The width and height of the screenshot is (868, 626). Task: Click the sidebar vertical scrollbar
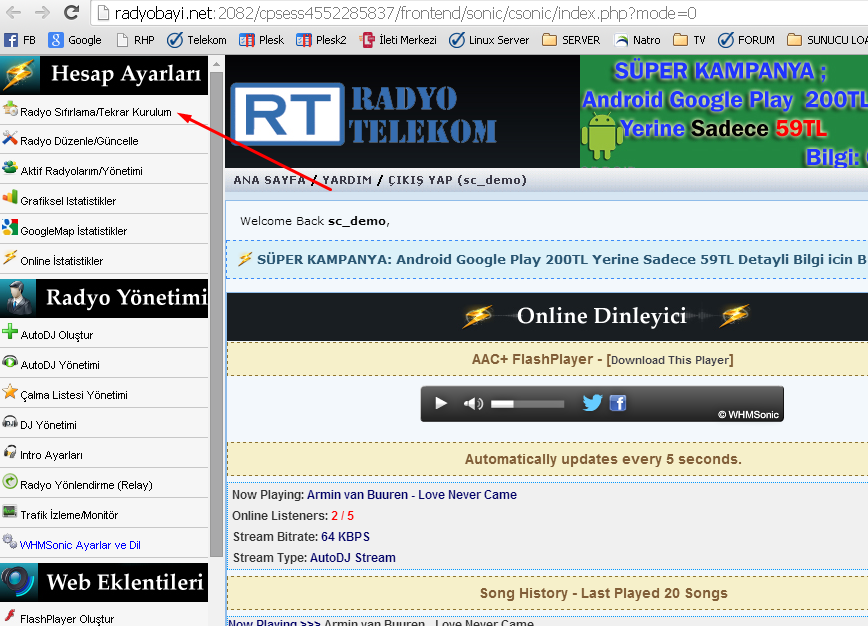point(216,314)
